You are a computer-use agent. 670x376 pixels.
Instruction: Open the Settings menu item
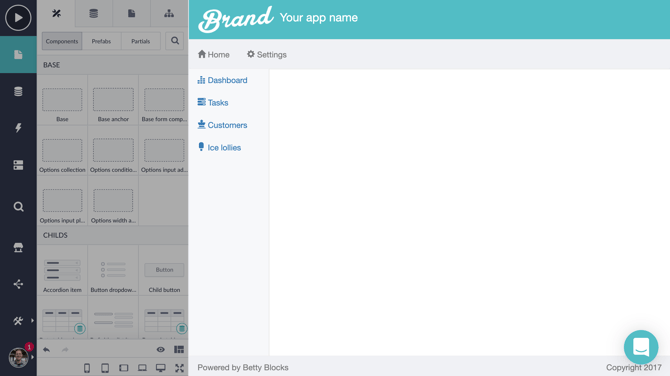coord(267,54)
